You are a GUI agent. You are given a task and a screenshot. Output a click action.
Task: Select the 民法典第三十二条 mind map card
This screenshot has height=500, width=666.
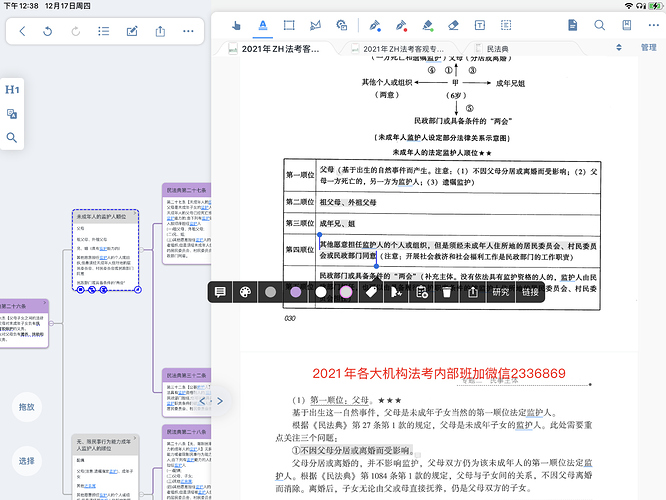coord(186,393)
